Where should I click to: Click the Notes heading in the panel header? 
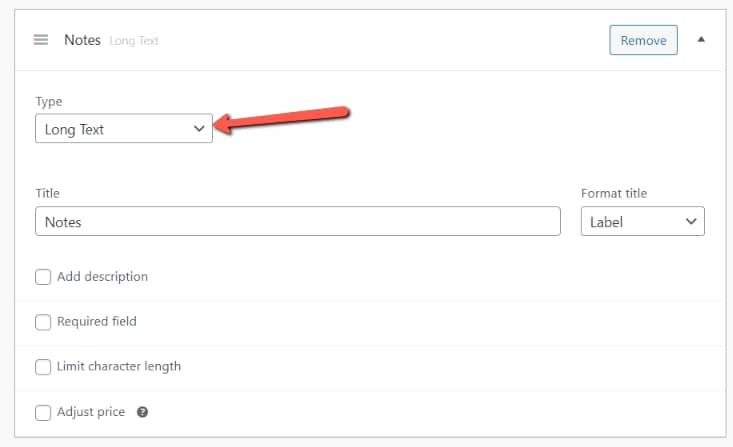click(82, 40)
